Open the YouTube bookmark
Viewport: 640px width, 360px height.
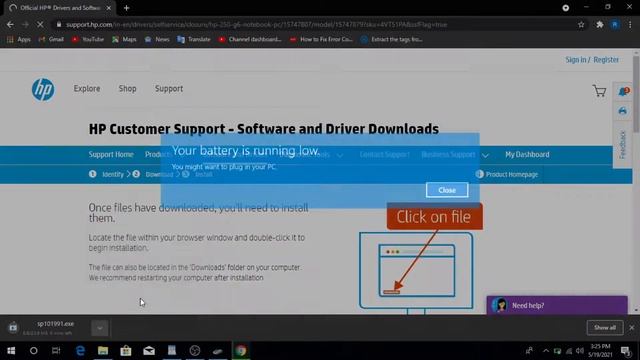click(88, 39)
